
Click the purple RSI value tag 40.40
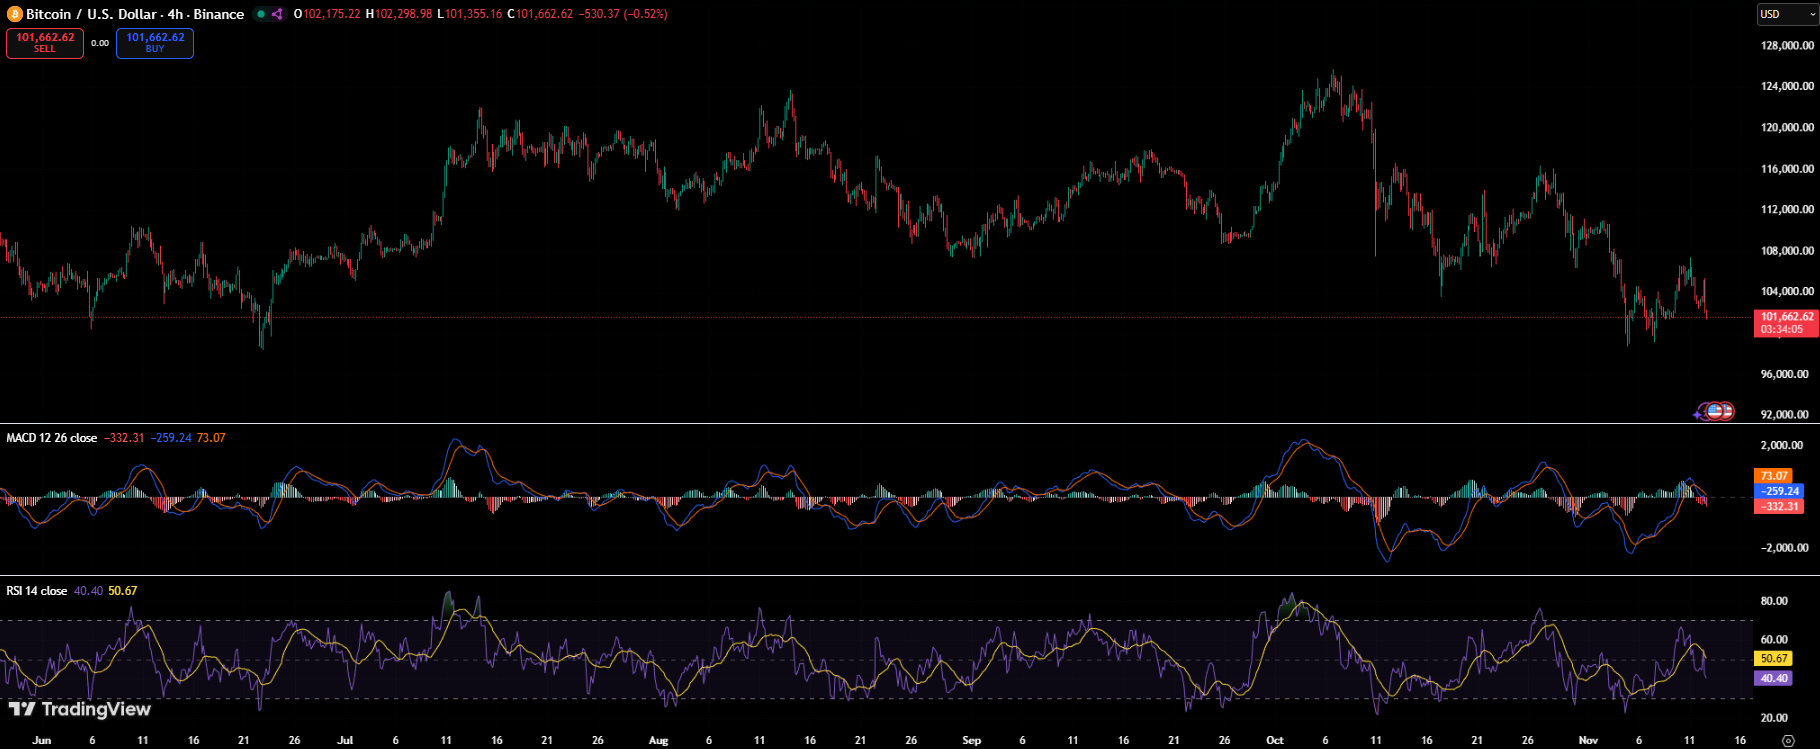(x=1774, y=678)
